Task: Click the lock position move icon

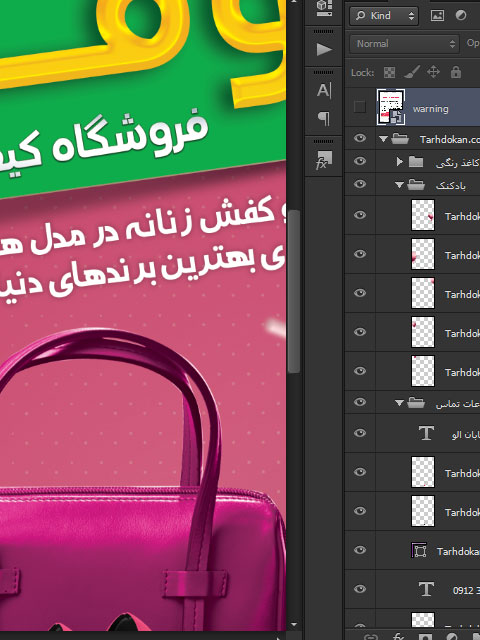Action: (x=433, y=72)
